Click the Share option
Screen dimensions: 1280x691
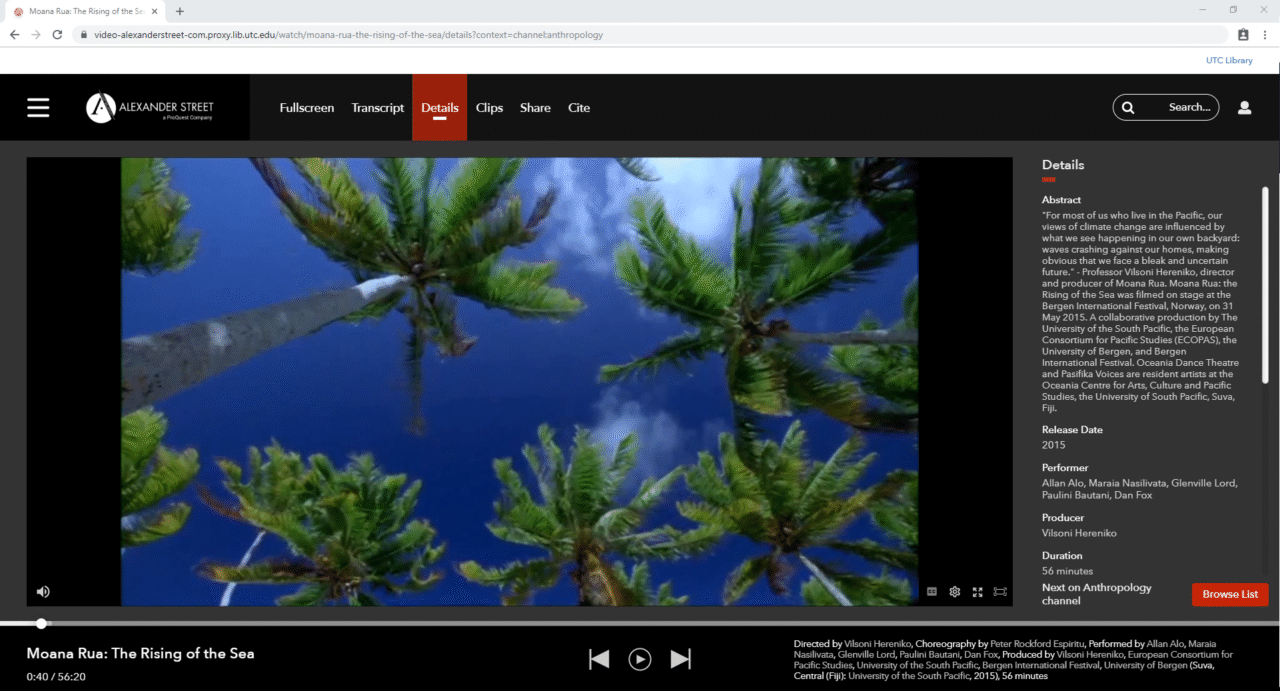point(535,108)
